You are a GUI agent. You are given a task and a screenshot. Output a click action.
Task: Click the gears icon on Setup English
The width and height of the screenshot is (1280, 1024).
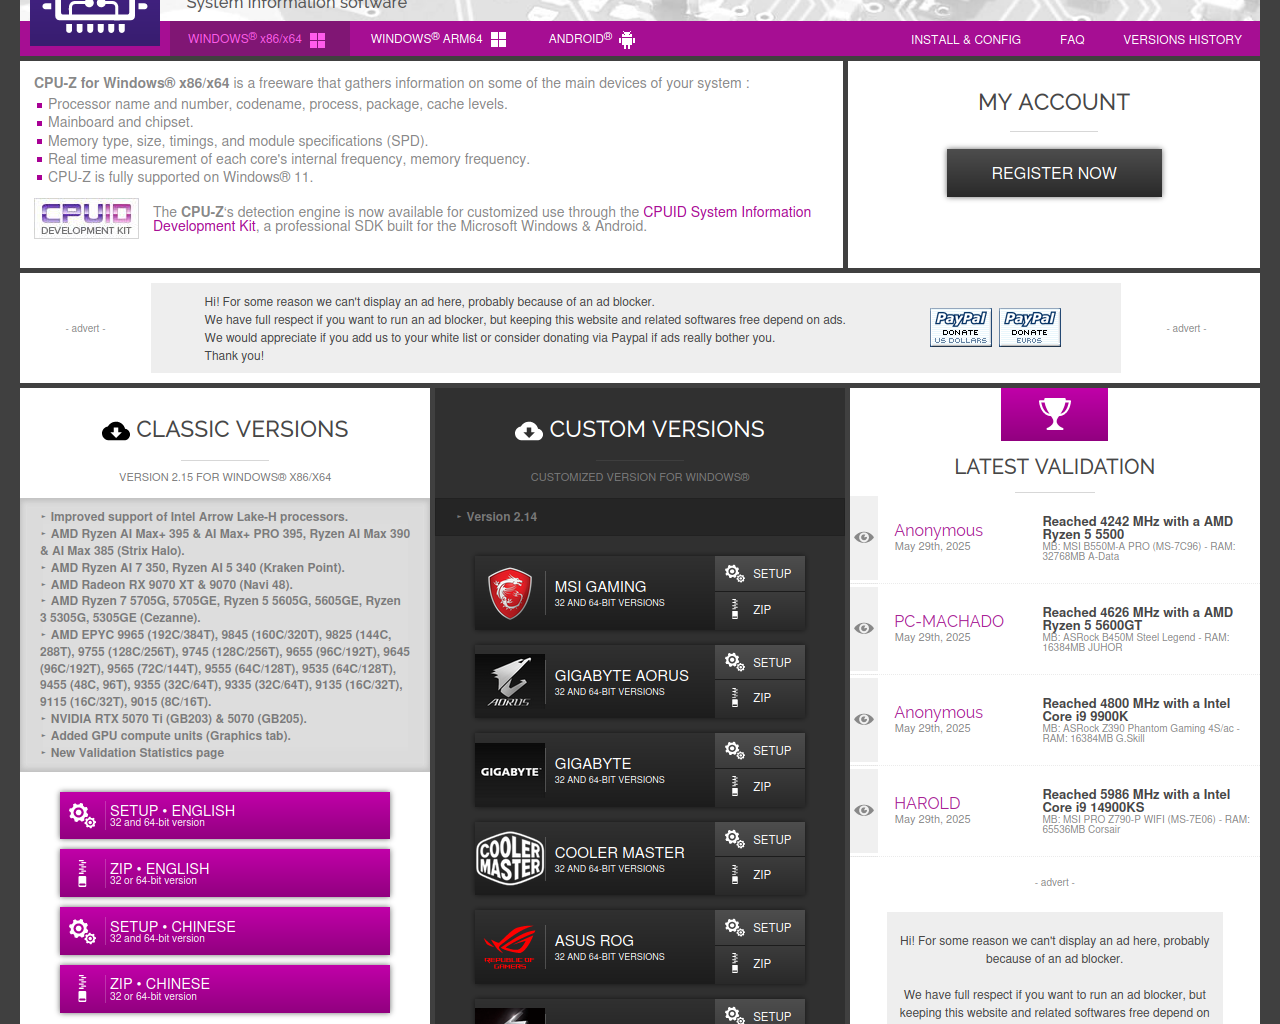tap(83, 816)
